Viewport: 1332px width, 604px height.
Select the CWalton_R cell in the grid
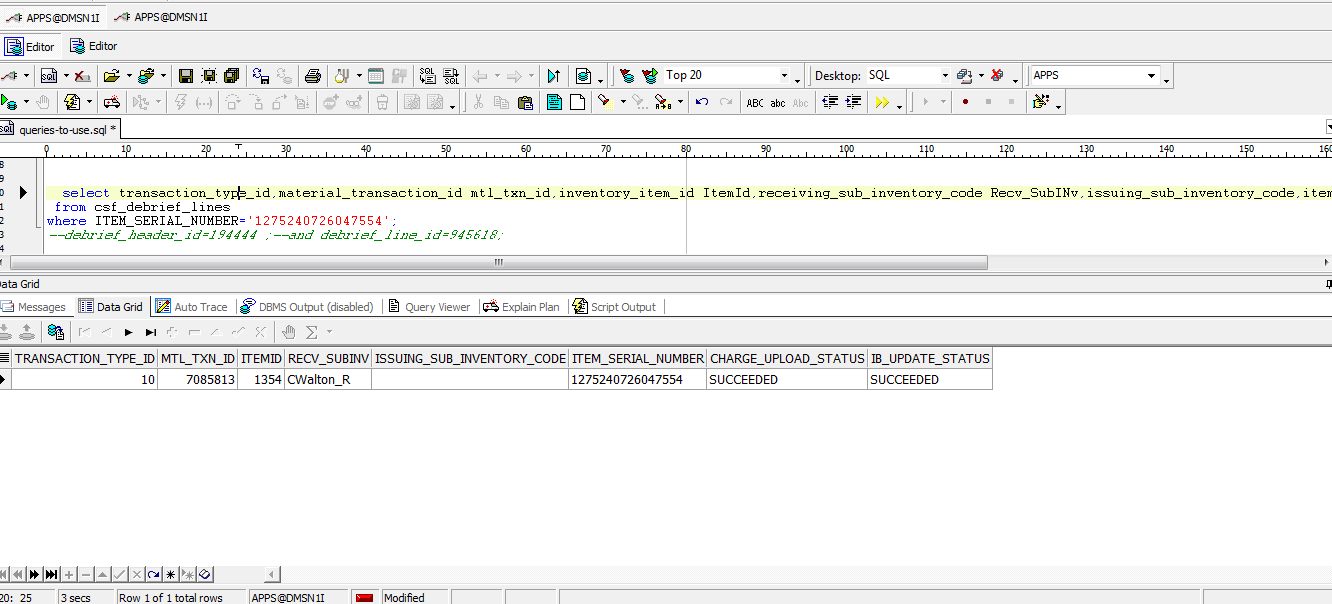pos(327,379)
